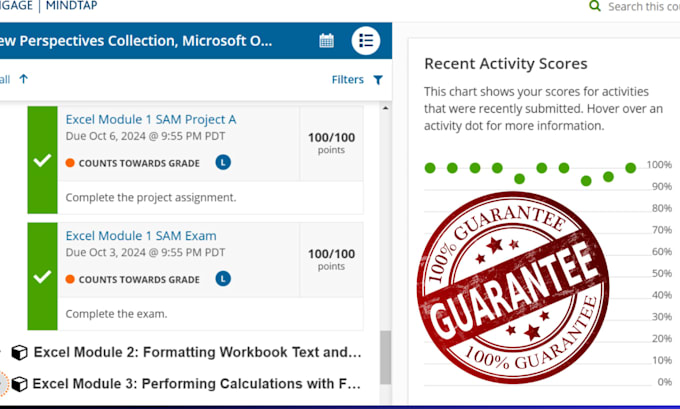
Task: Click Due Oct 3, 2024 date text
Action: point(145,252)
